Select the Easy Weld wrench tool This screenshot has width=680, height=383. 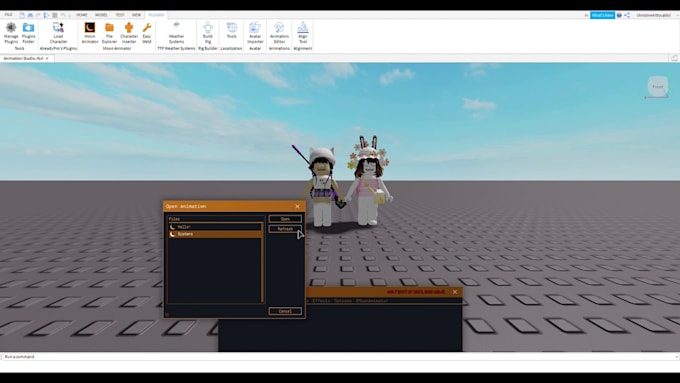click(147, 33)
